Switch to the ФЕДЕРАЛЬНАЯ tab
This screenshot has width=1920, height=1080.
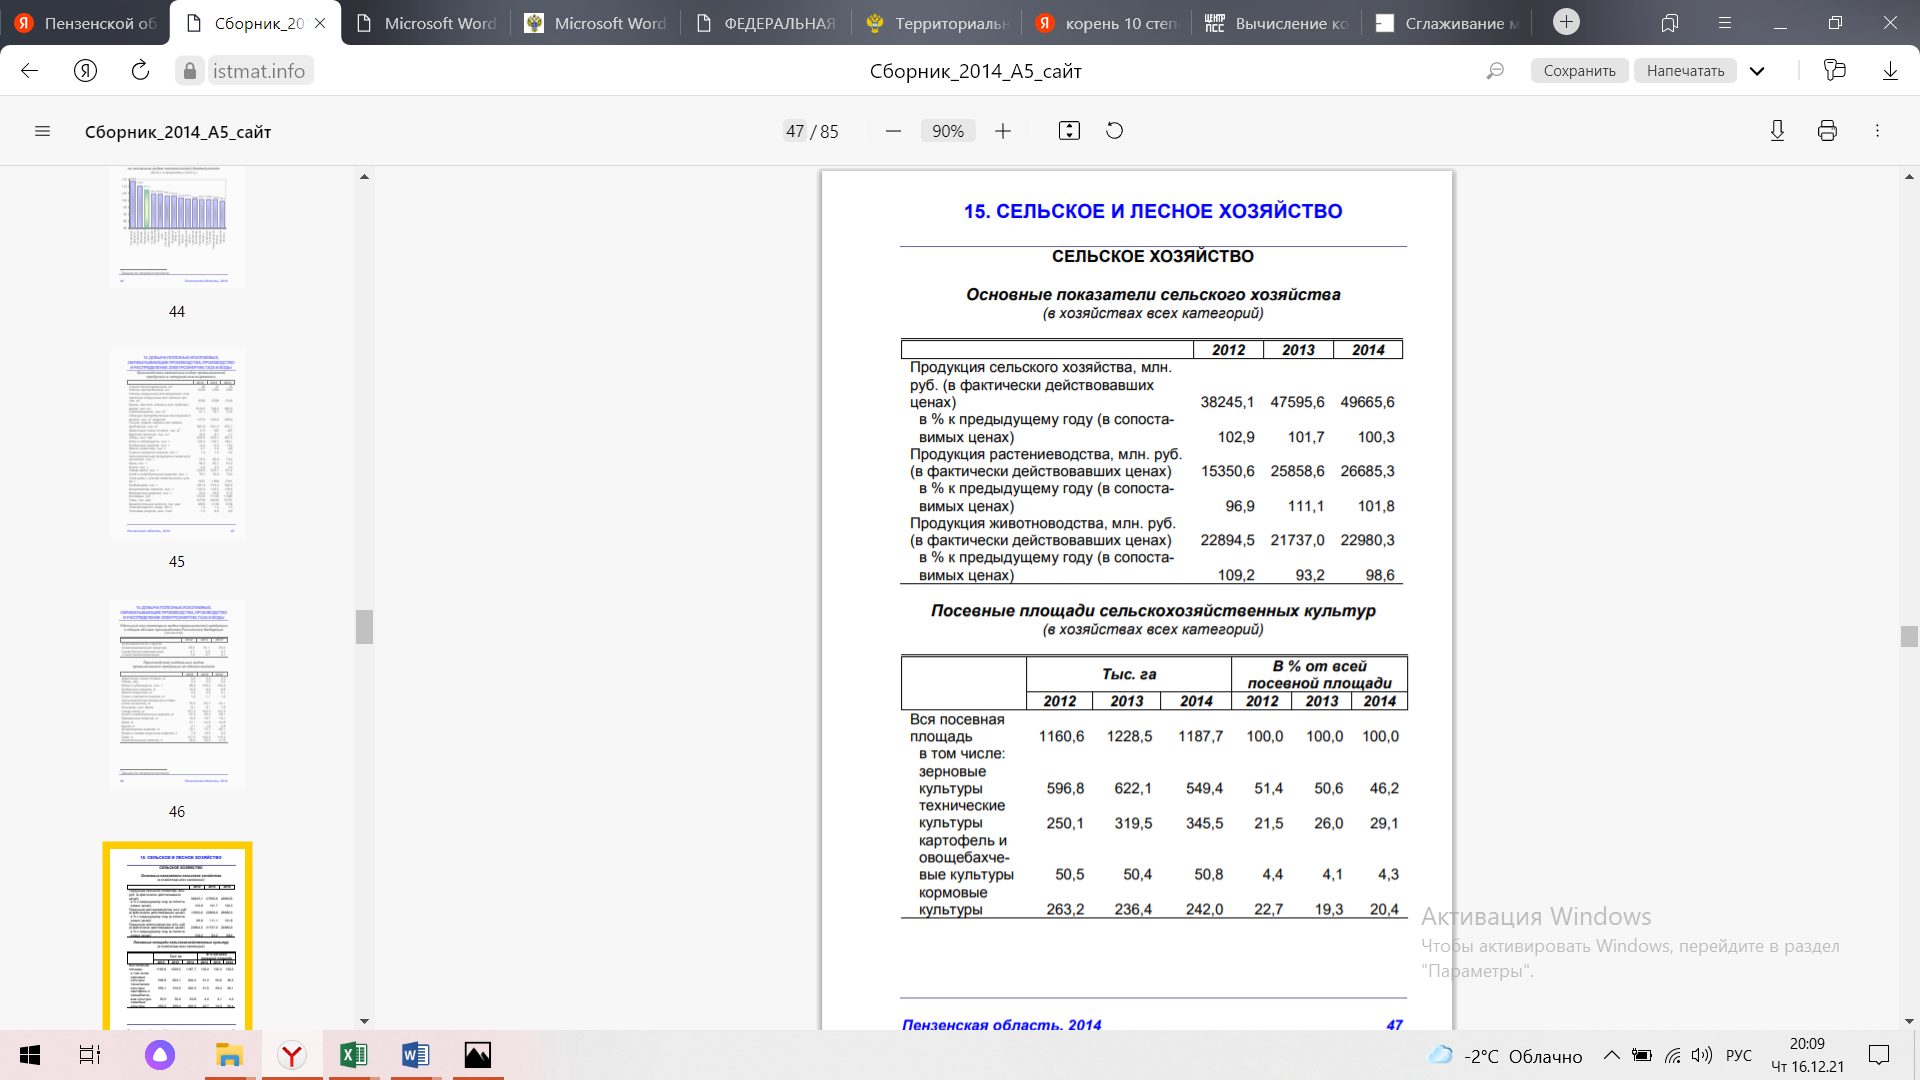pos(765,23)
